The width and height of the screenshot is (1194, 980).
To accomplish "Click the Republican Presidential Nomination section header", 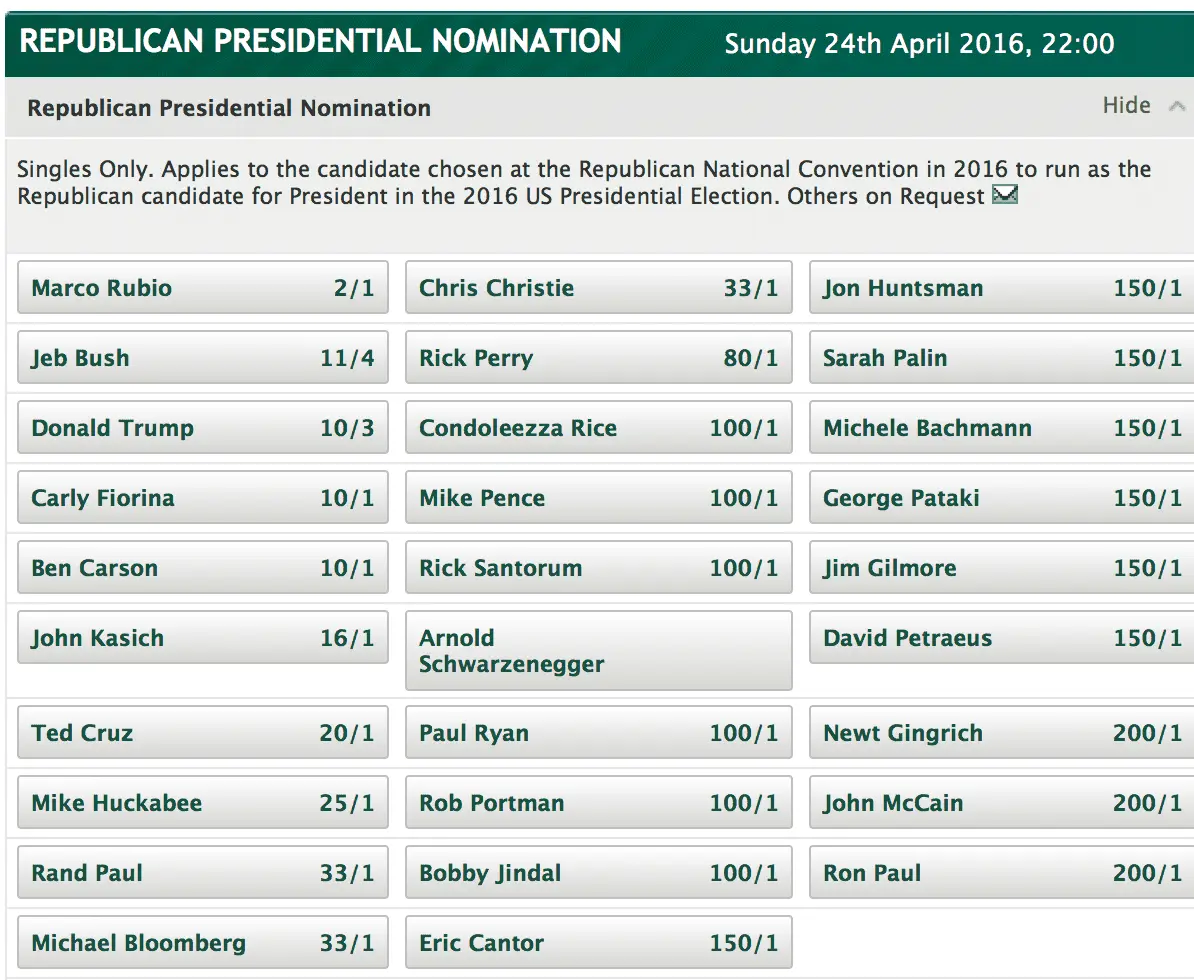I will tap(229, 108).
